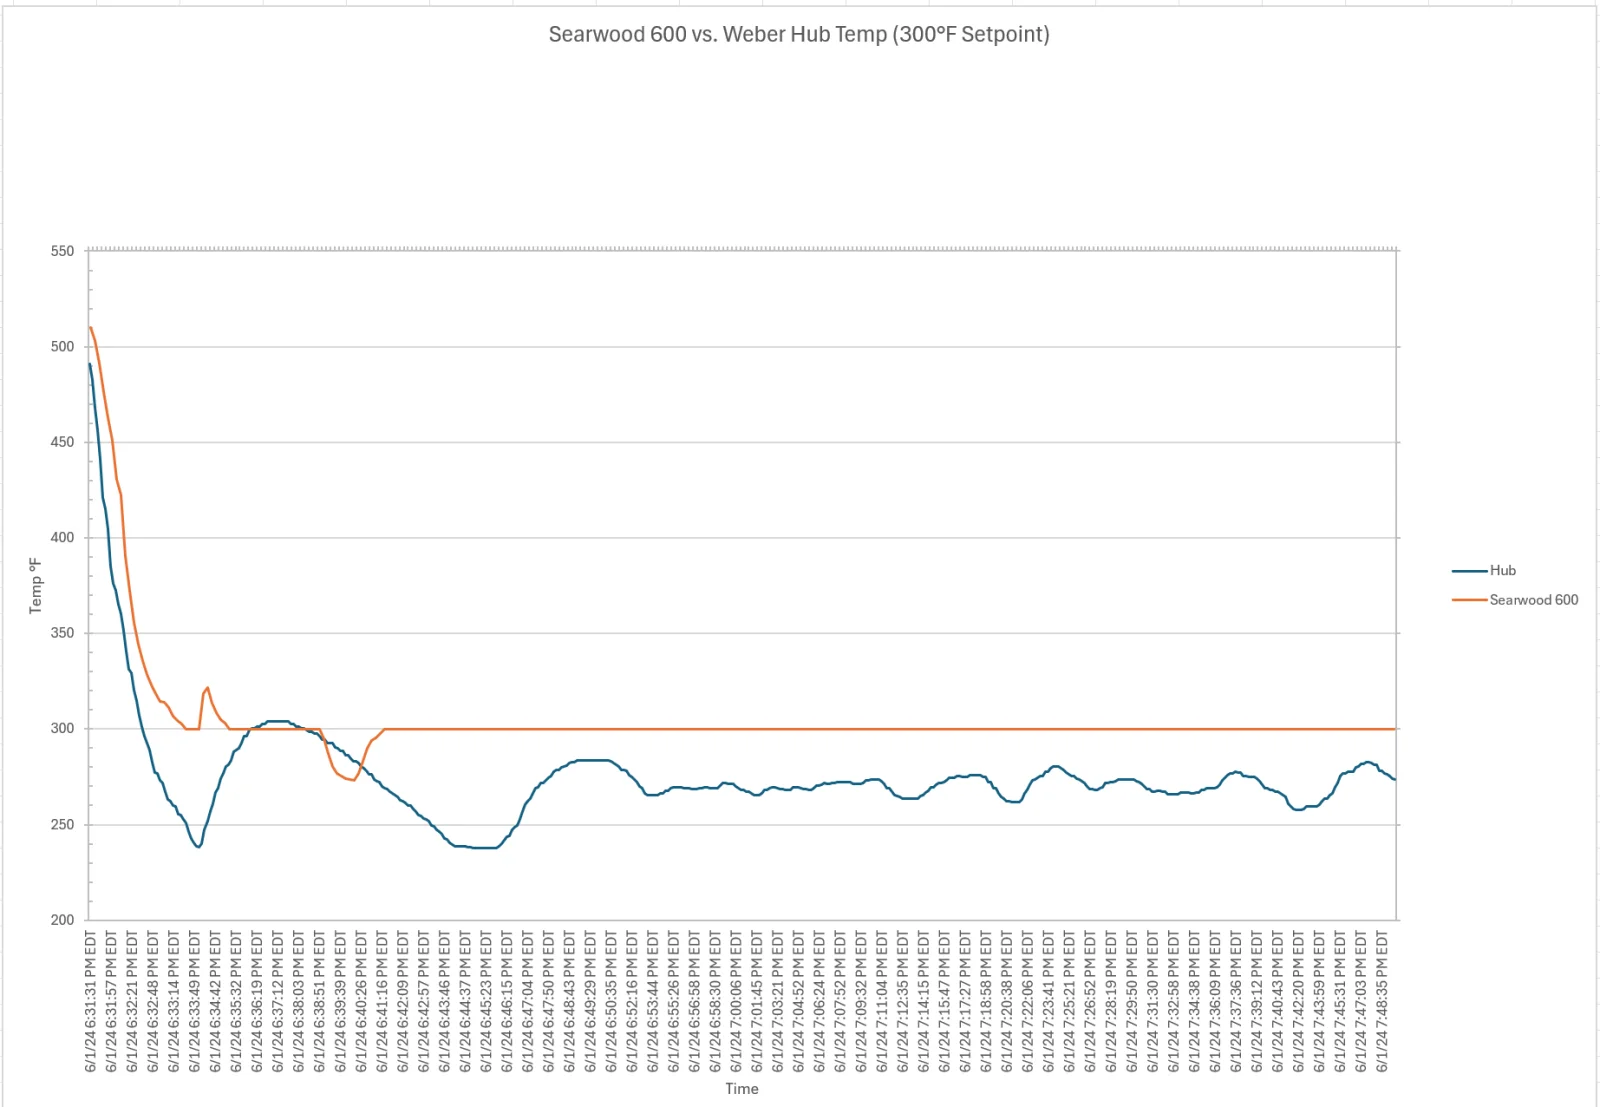Click x-axis label '6/1/24 6:43:46 PM EDT'
Screen dimensions: 1600x1107
(x=444, y=1002)
